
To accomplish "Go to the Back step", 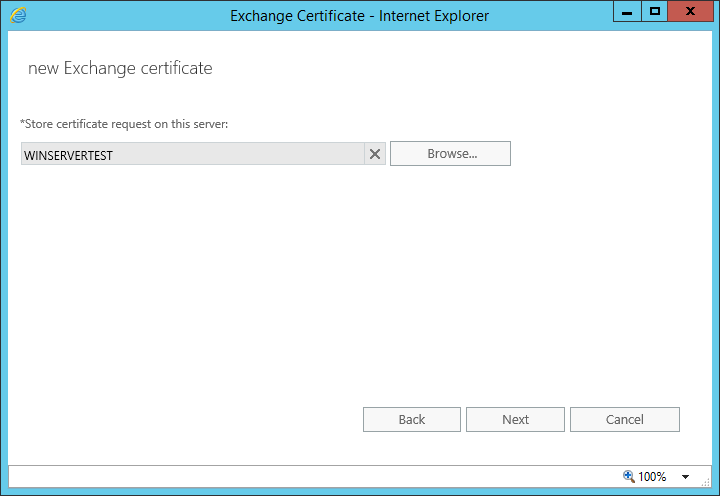I will [412, 420].
